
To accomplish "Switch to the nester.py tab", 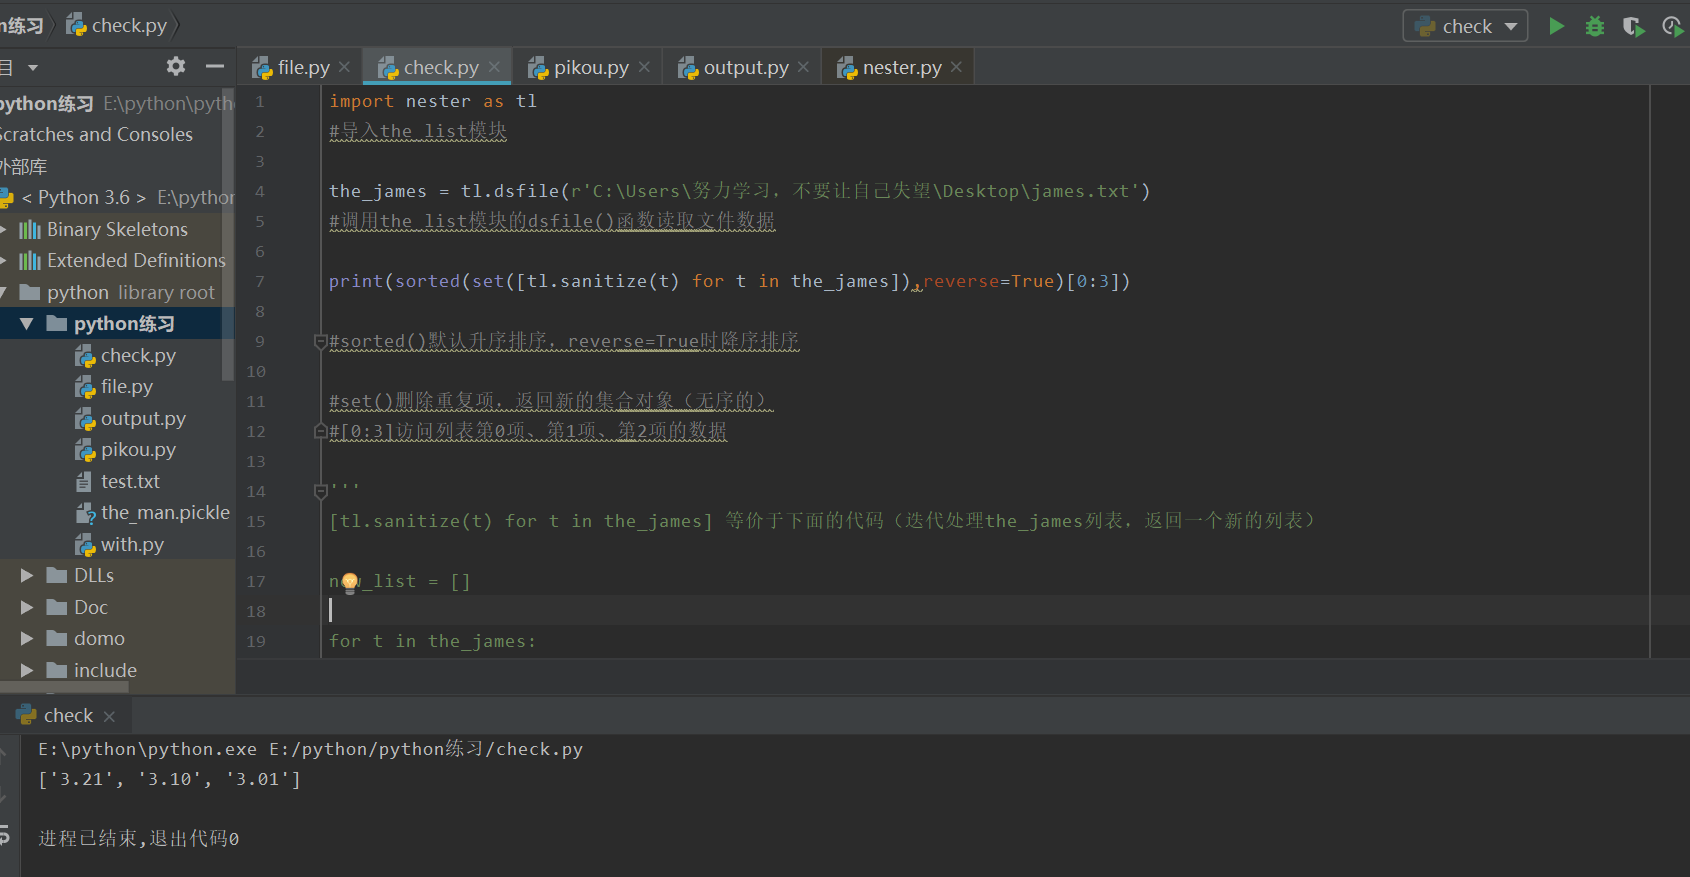I will click(901, 67).
